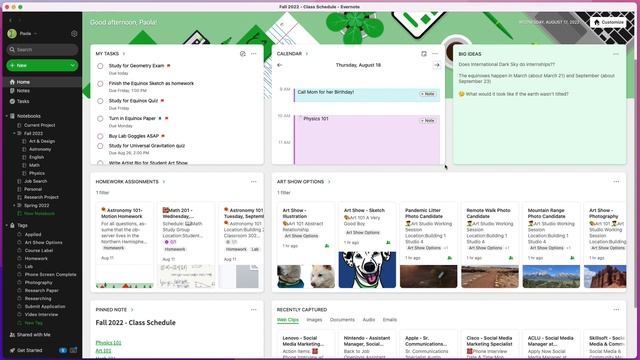640x360 pixels.
Task: Open Paola account dropdown
Action: point(36,34)
